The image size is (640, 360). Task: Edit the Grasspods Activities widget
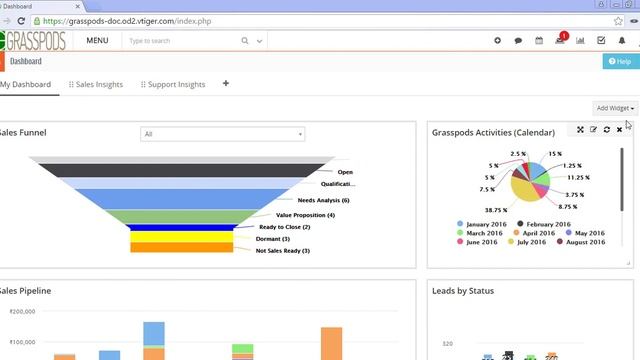coord(593,129)
